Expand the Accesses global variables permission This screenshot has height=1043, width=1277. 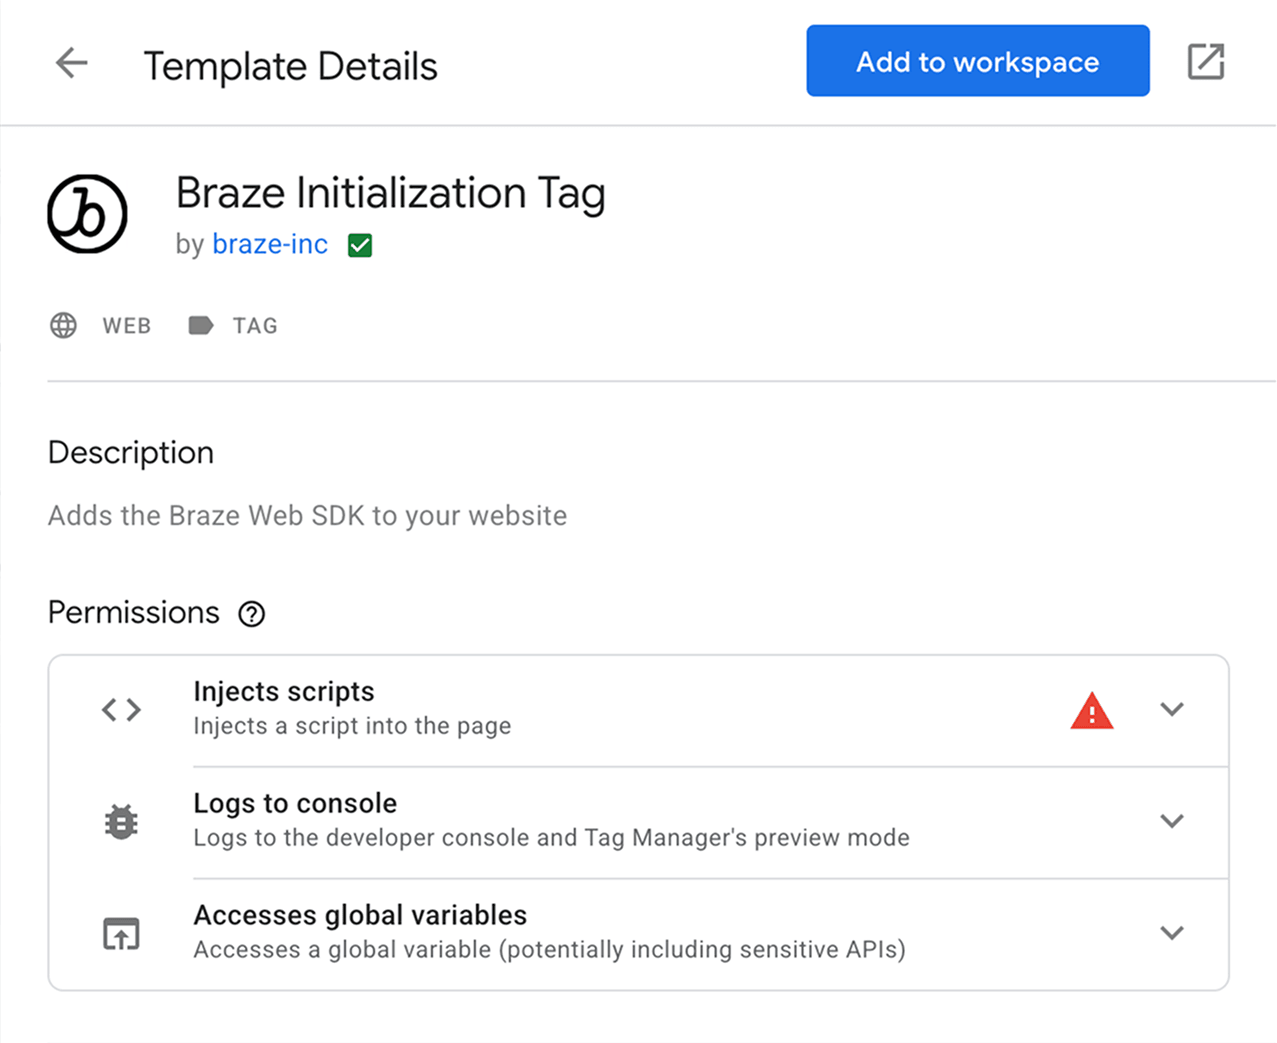click(1171, 933)
